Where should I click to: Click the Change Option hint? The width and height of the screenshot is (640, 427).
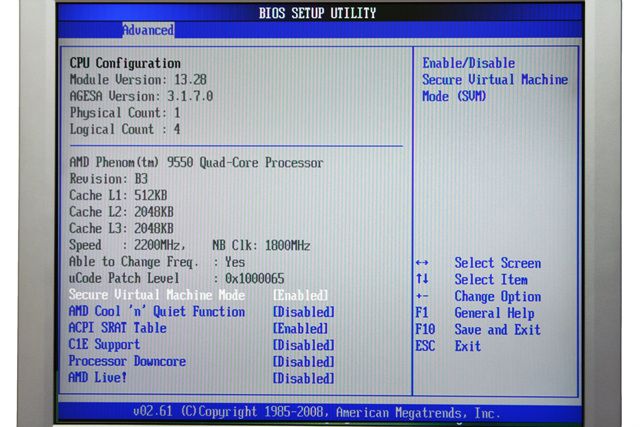(x=498, y=296)
